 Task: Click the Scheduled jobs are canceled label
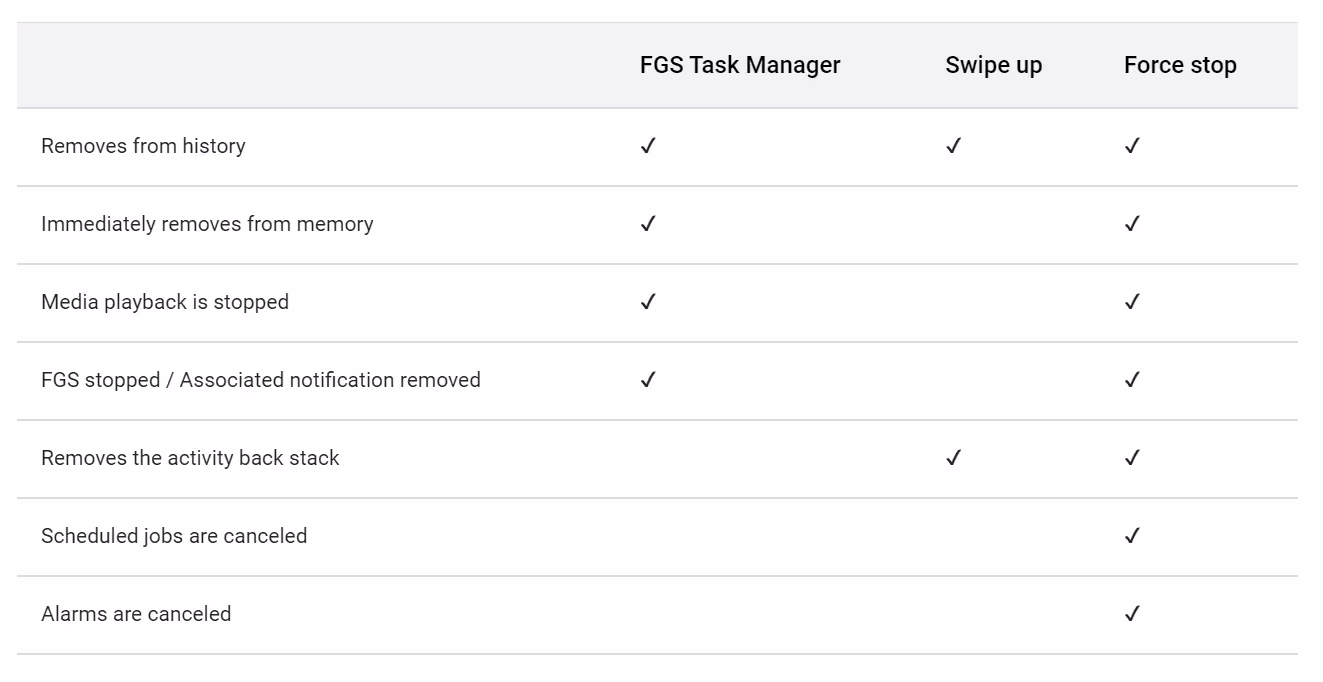174,536
